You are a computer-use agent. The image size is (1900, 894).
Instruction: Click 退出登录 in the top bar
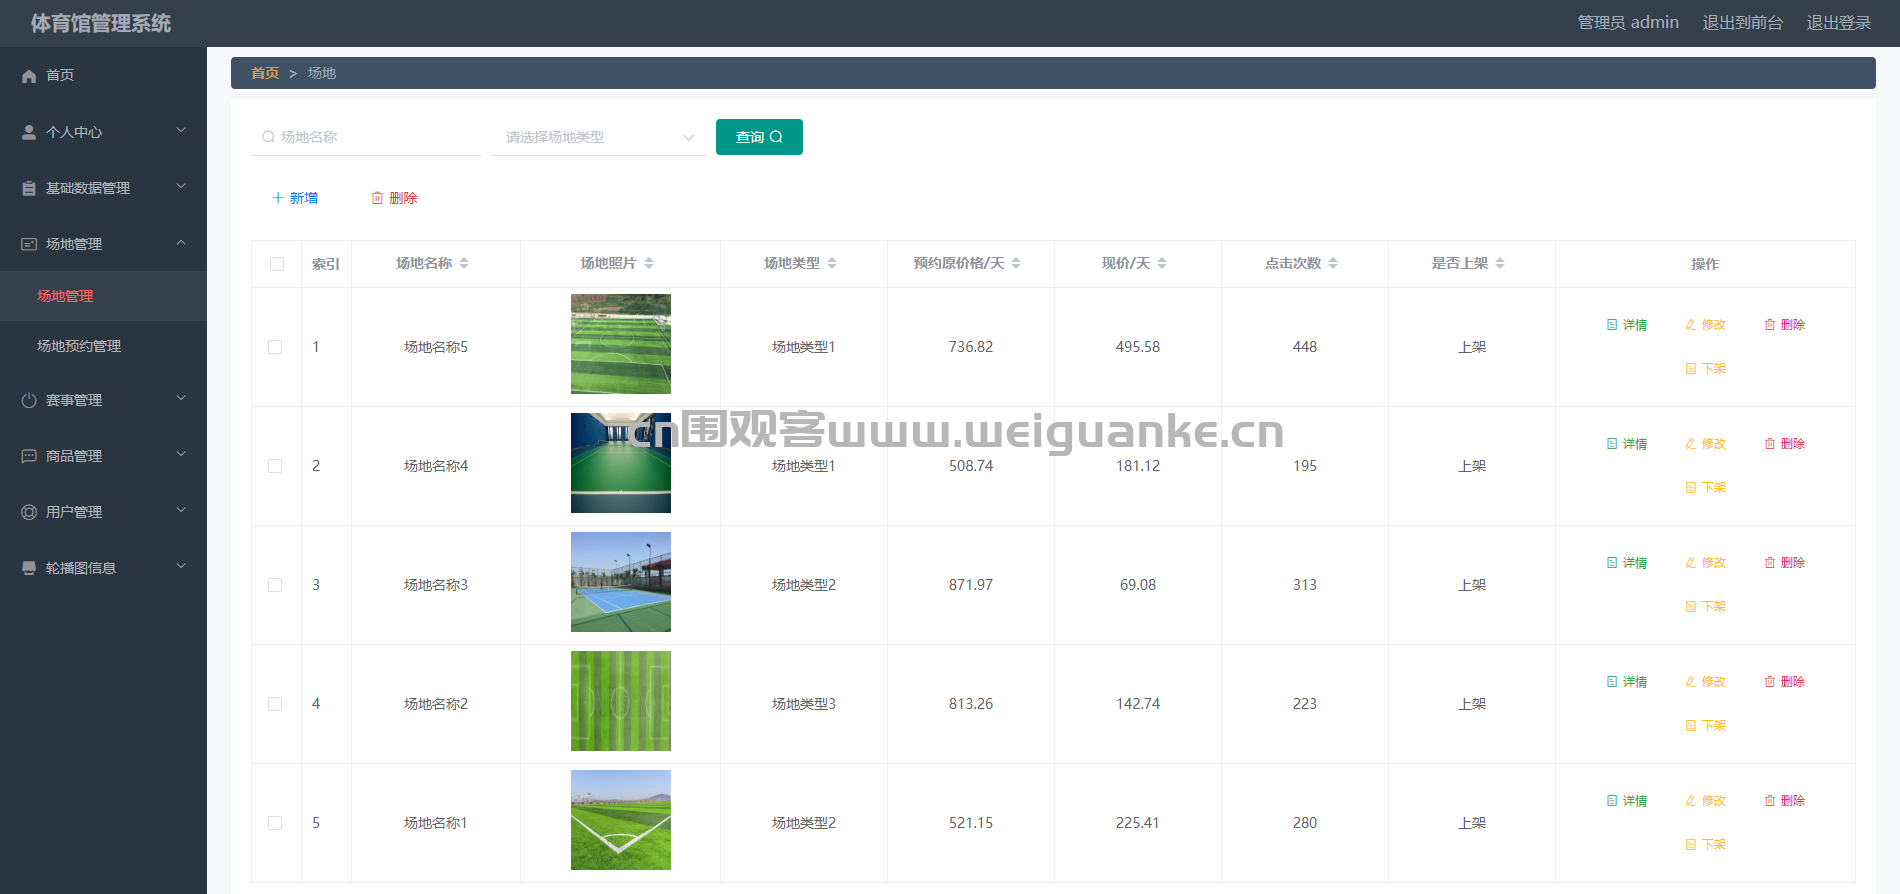1838,22
